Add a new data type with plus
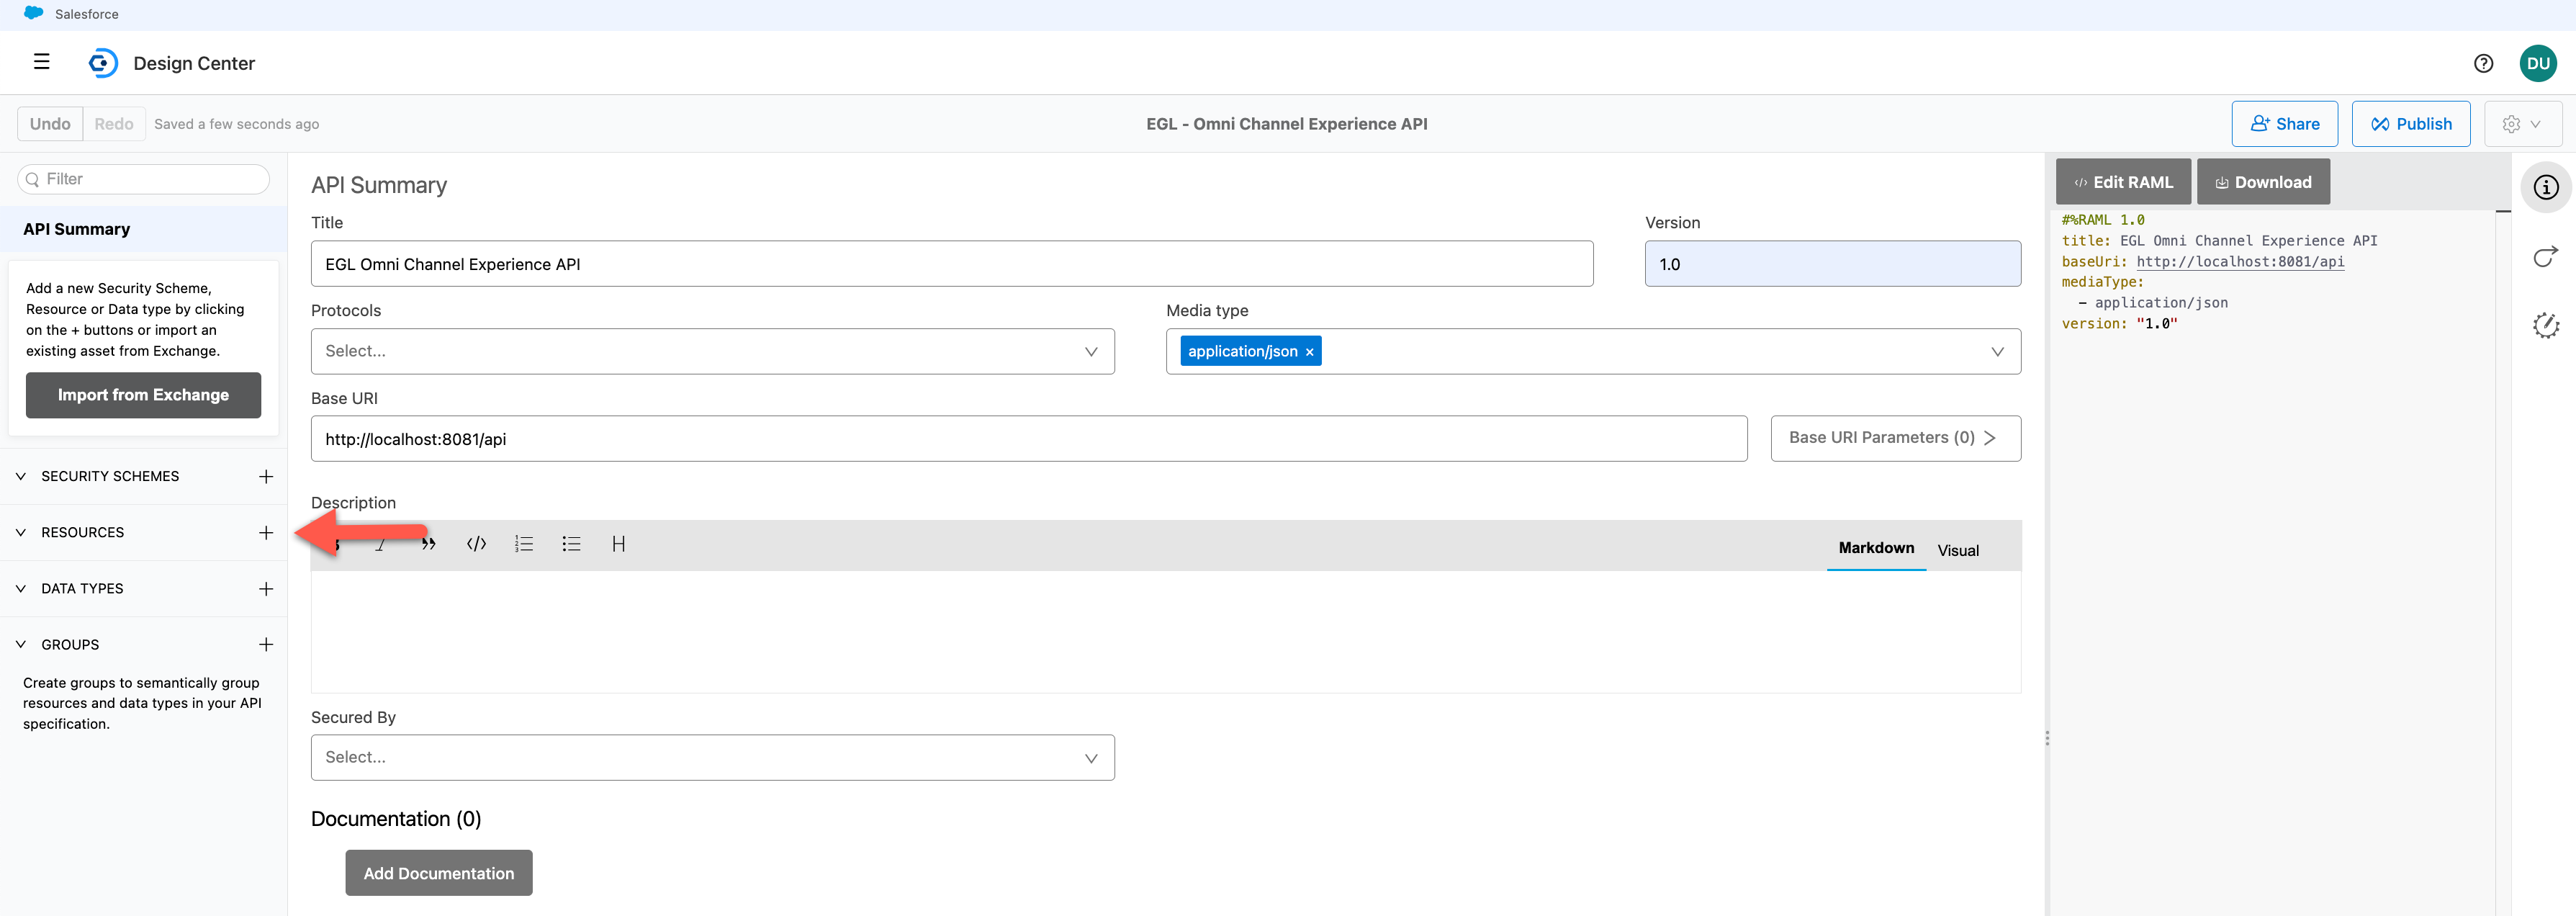 266,589
